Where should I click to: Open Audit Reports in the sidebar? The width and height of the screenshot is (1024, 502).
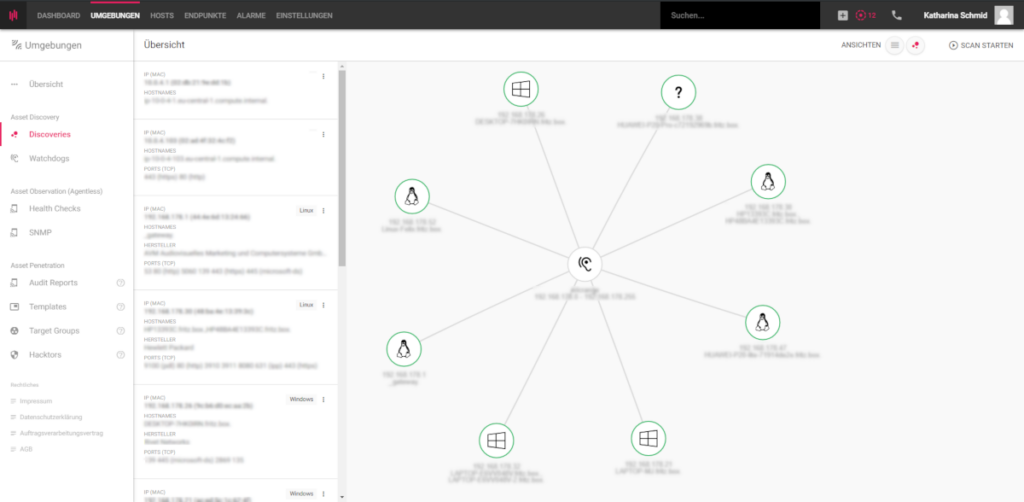(x=53, y=283)
